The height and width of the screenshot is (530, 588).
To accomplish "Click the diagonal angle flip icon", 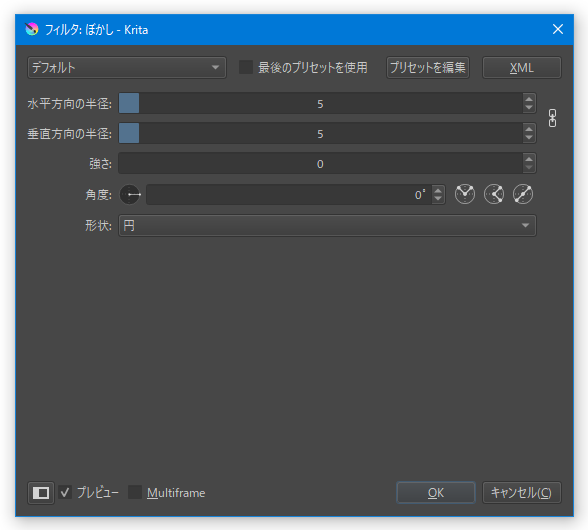I will click(523, 194).
